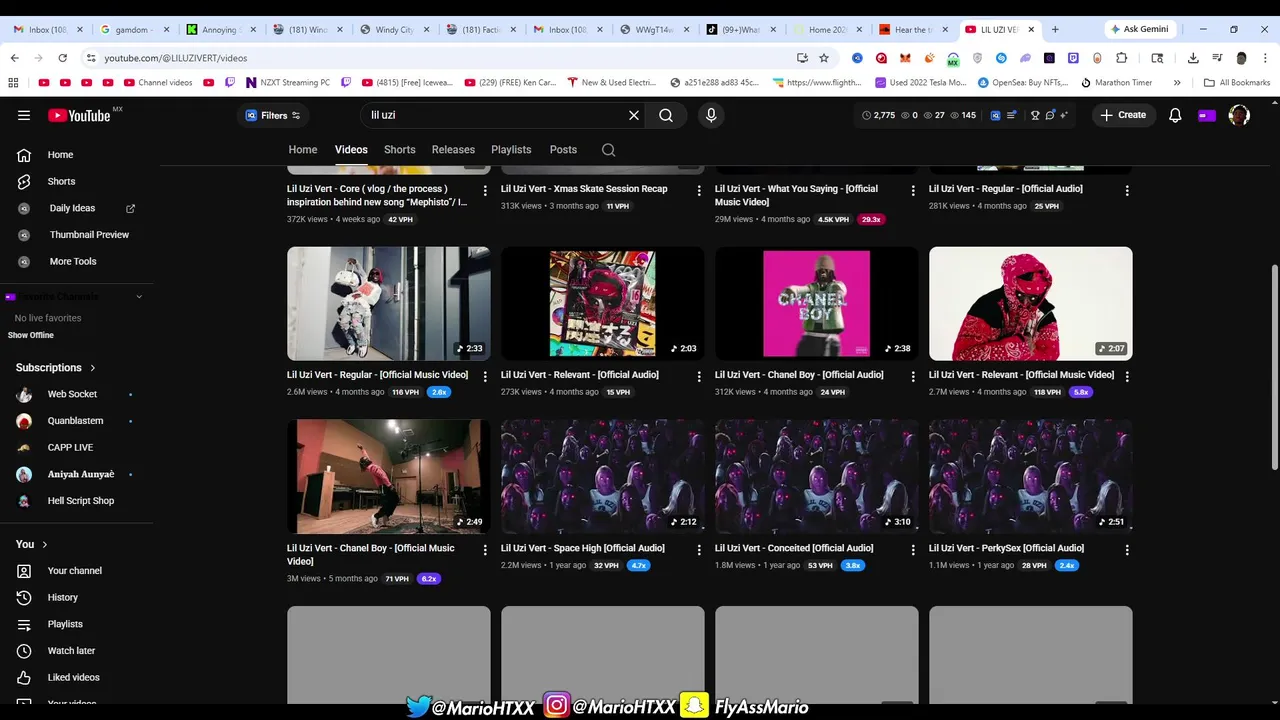Viewport: 1280px width, 720px height.
Task: Open the Quanblastem channel
Action: coord(77,421)
